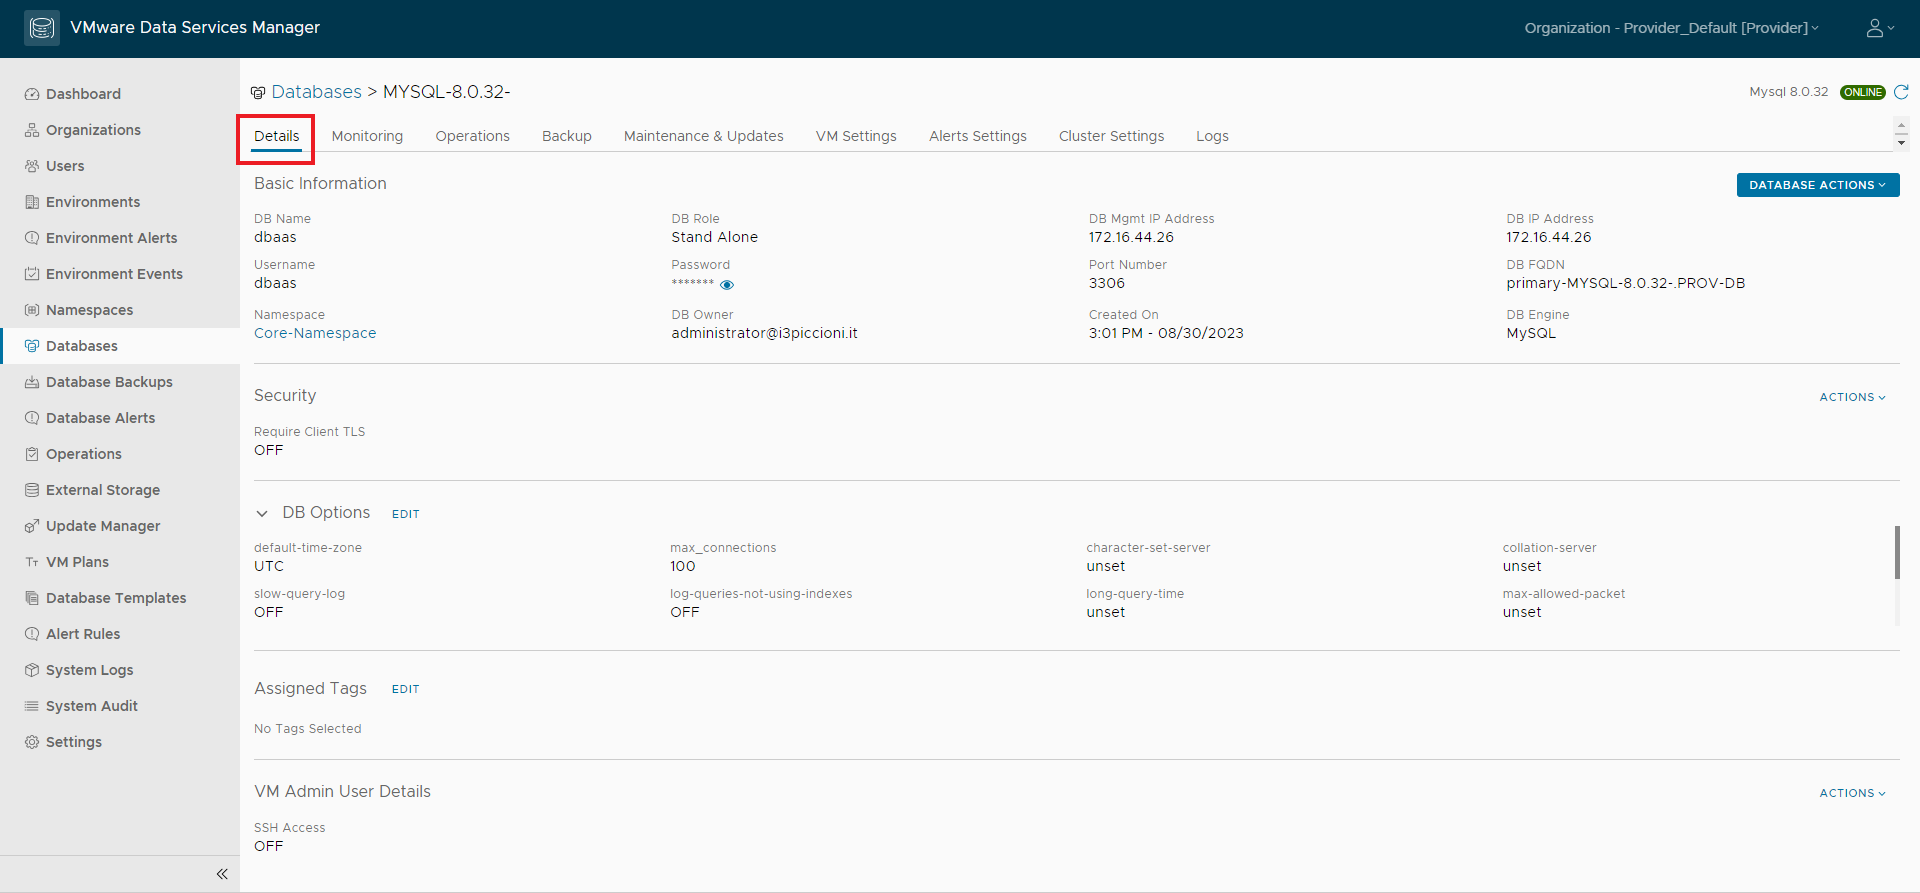Open Environment Alerts in the sidebar
The height and width of the screenshot is (893, 1920).
tap(111, 238)
